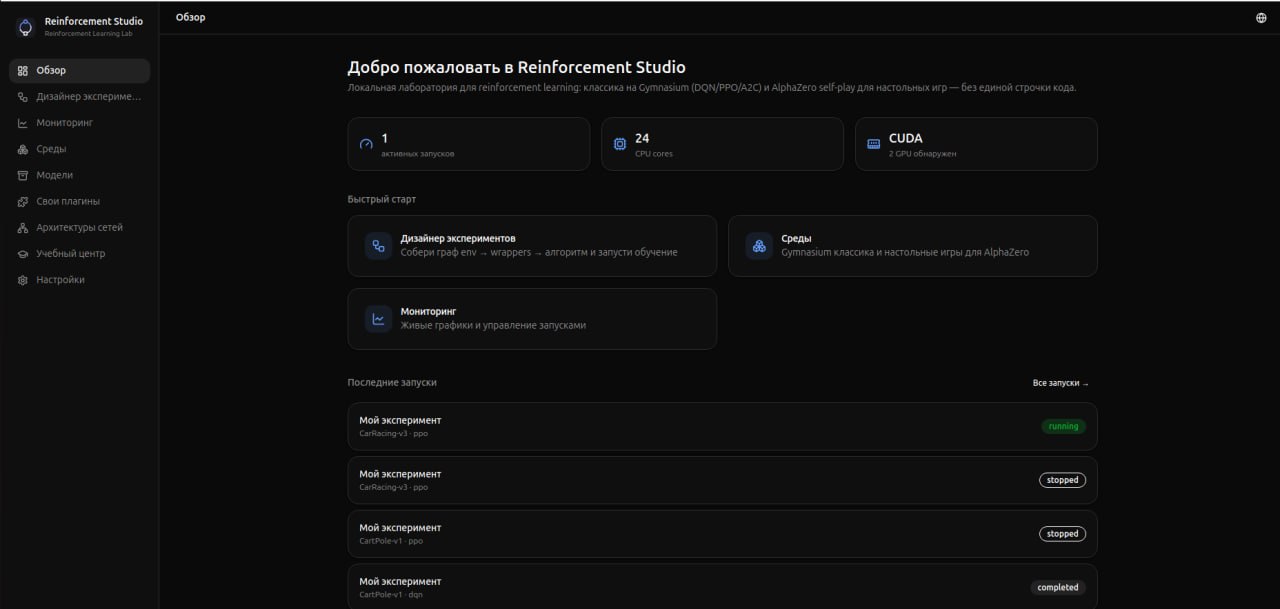This screenshot has width=1280, height=609.
Task: Open the Мониторинг quick-start card
Action: (532, 319)
